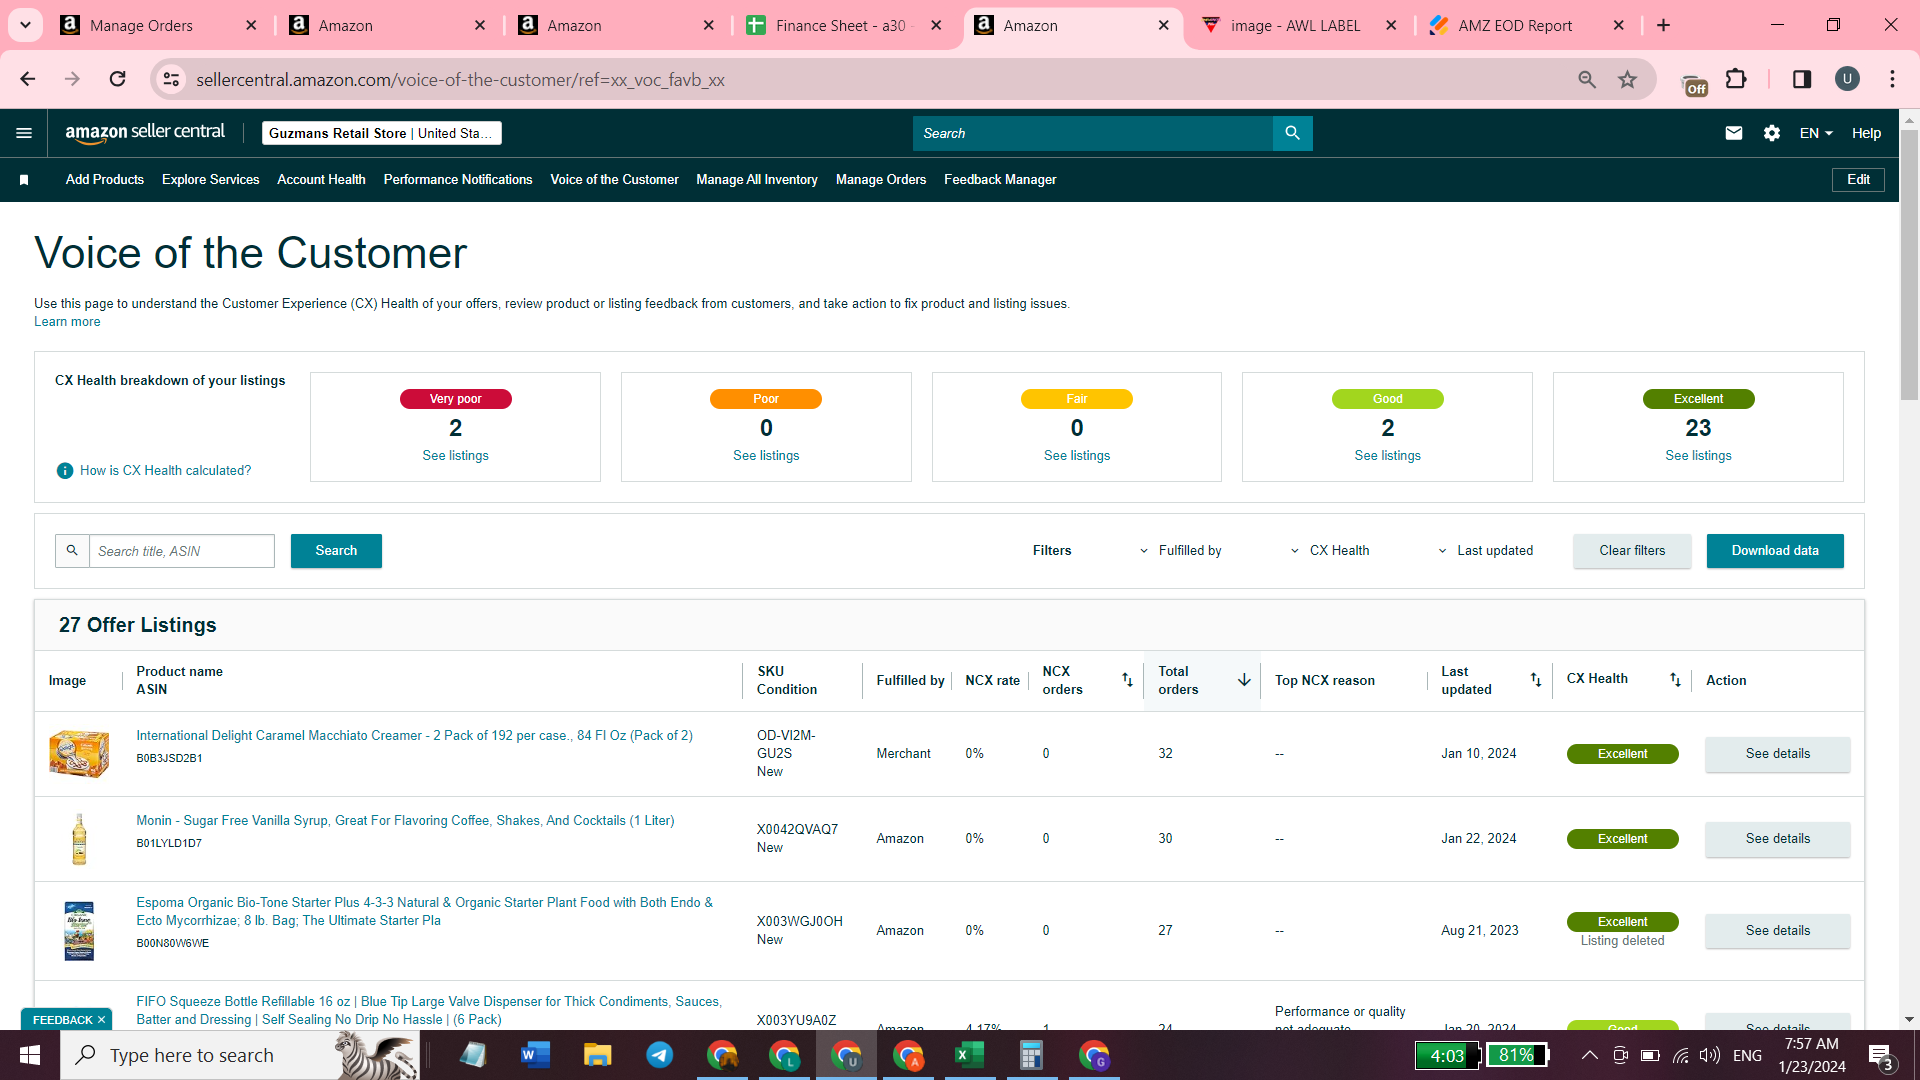Reload the page in the browser

click(118, 79)
